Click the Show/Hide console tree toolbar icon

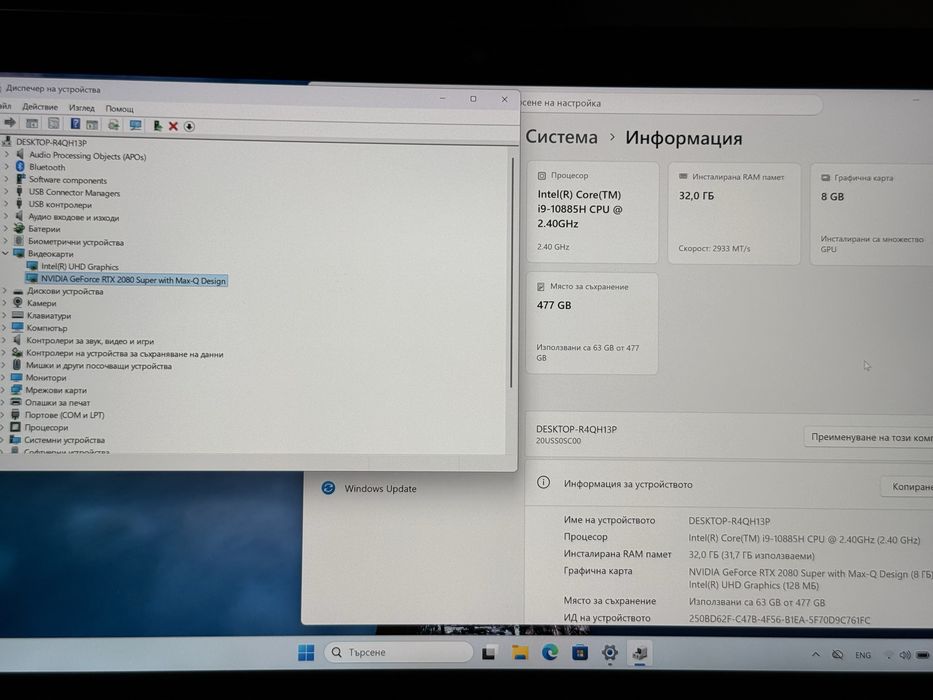tap(32, 123)
